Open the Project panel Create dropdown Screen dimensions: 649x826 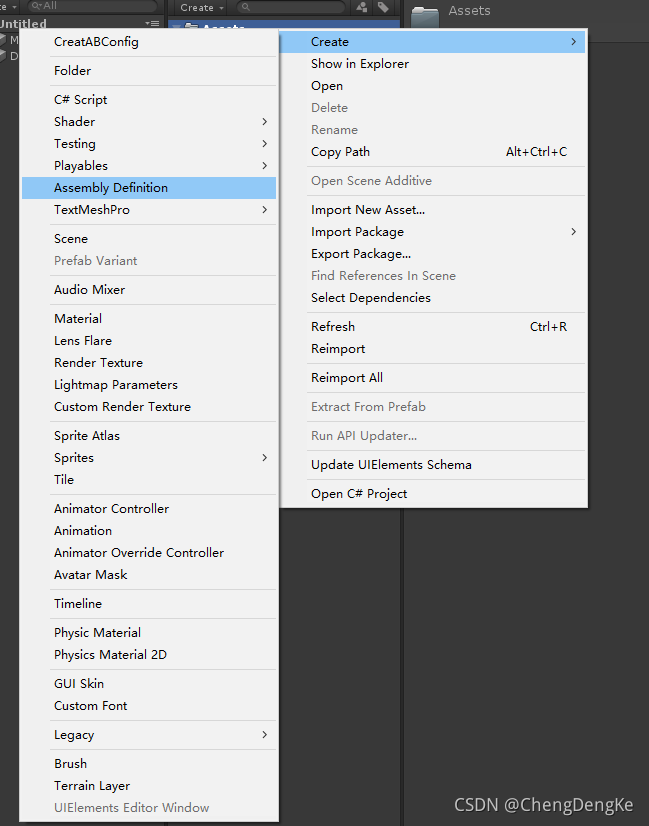click(x=202, y=7)
